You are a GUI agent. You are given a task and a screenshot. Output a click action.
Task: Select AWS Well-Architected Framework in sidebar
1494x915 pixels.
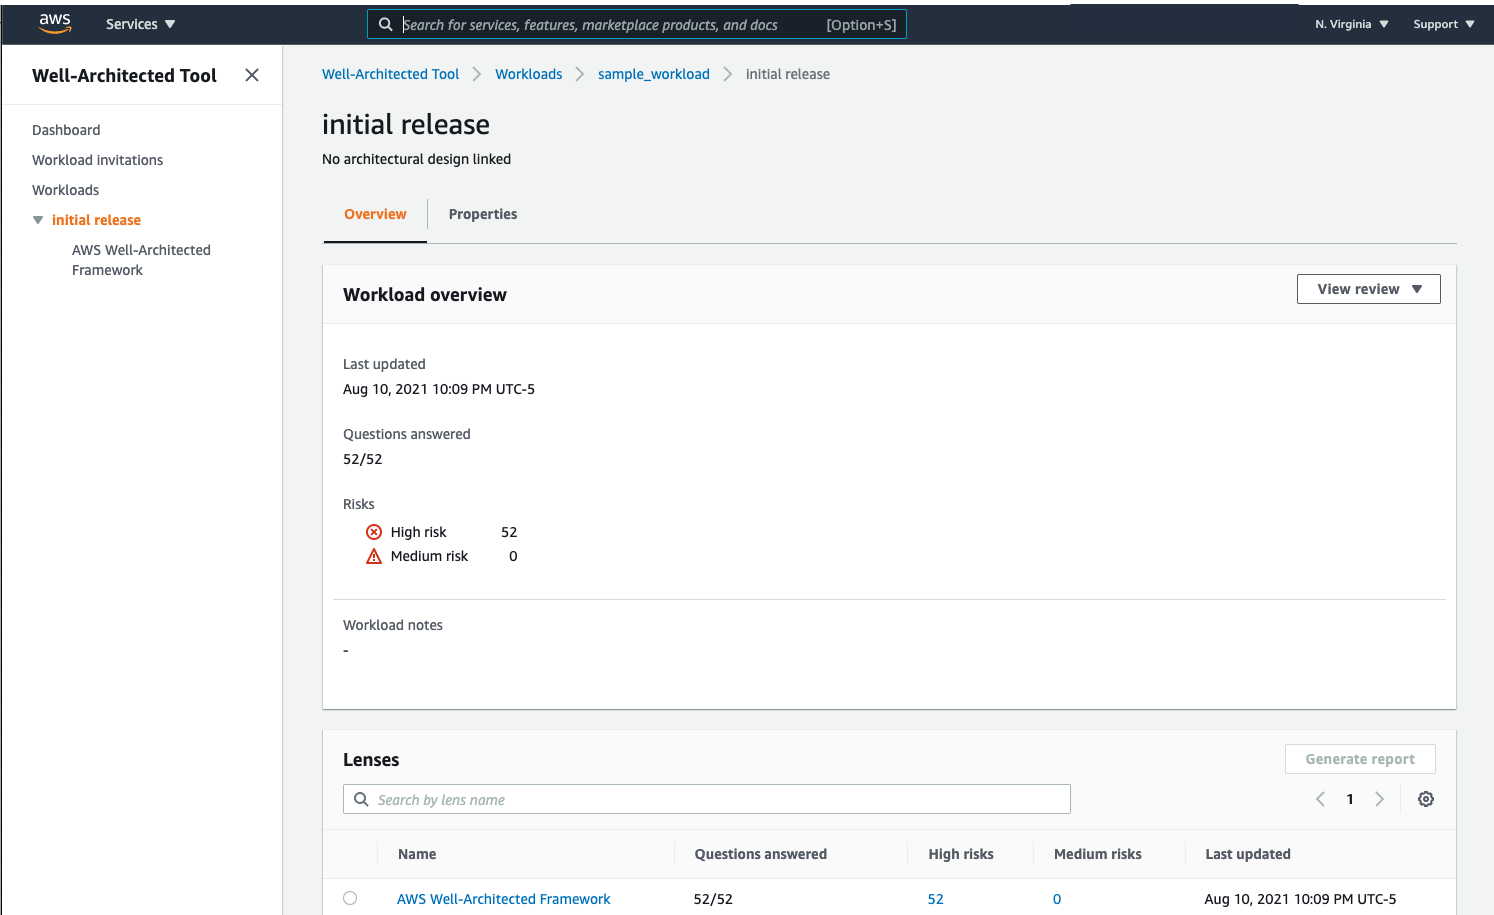141,260
